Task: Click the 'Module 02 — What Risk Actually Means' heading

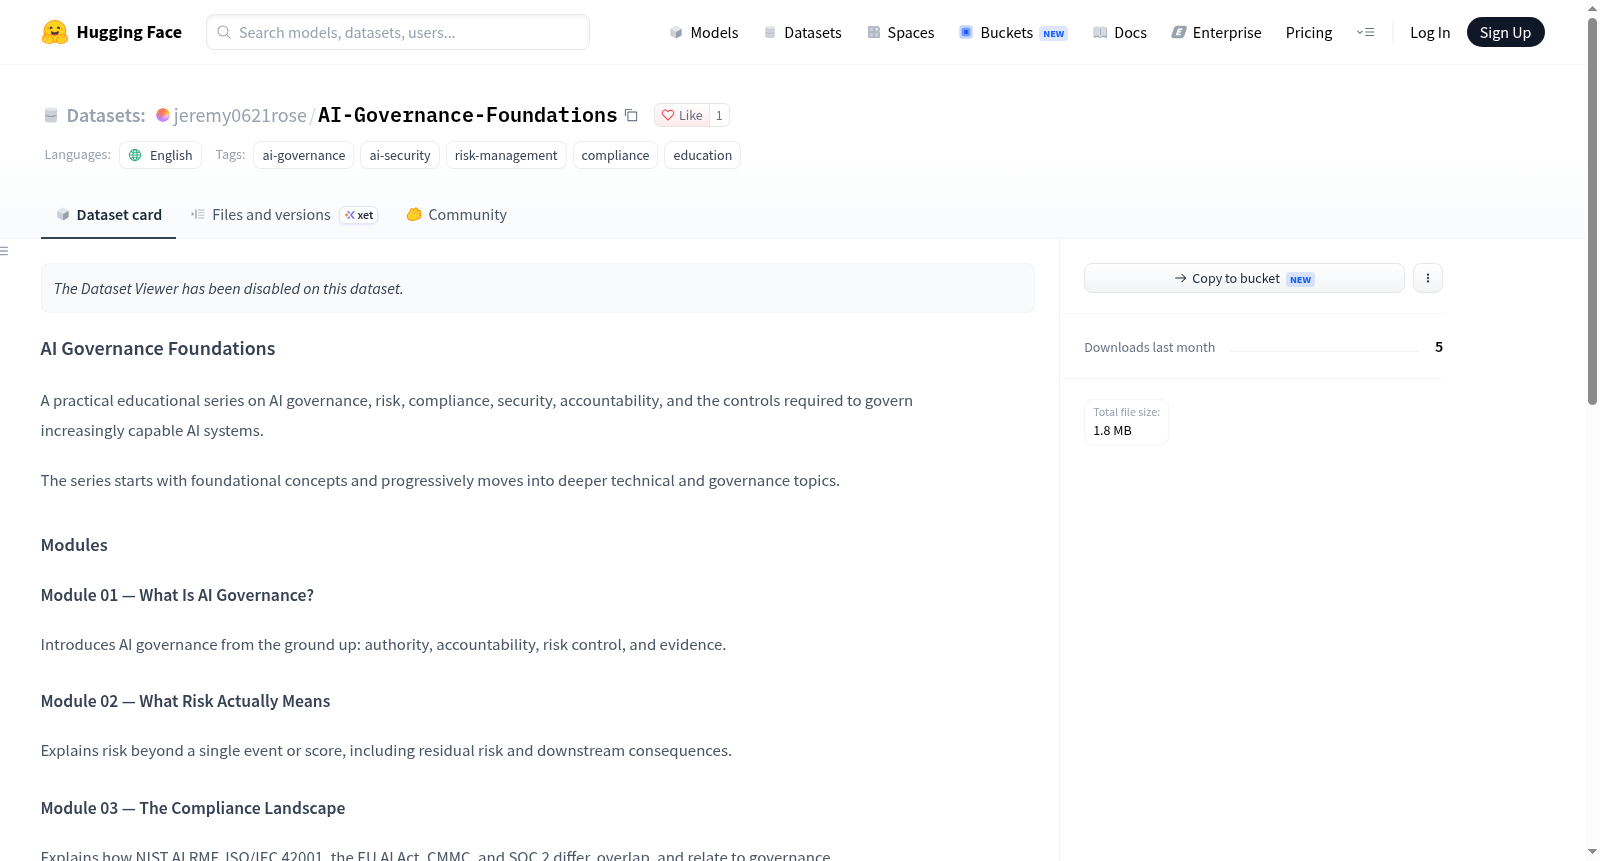Action: 185,701
